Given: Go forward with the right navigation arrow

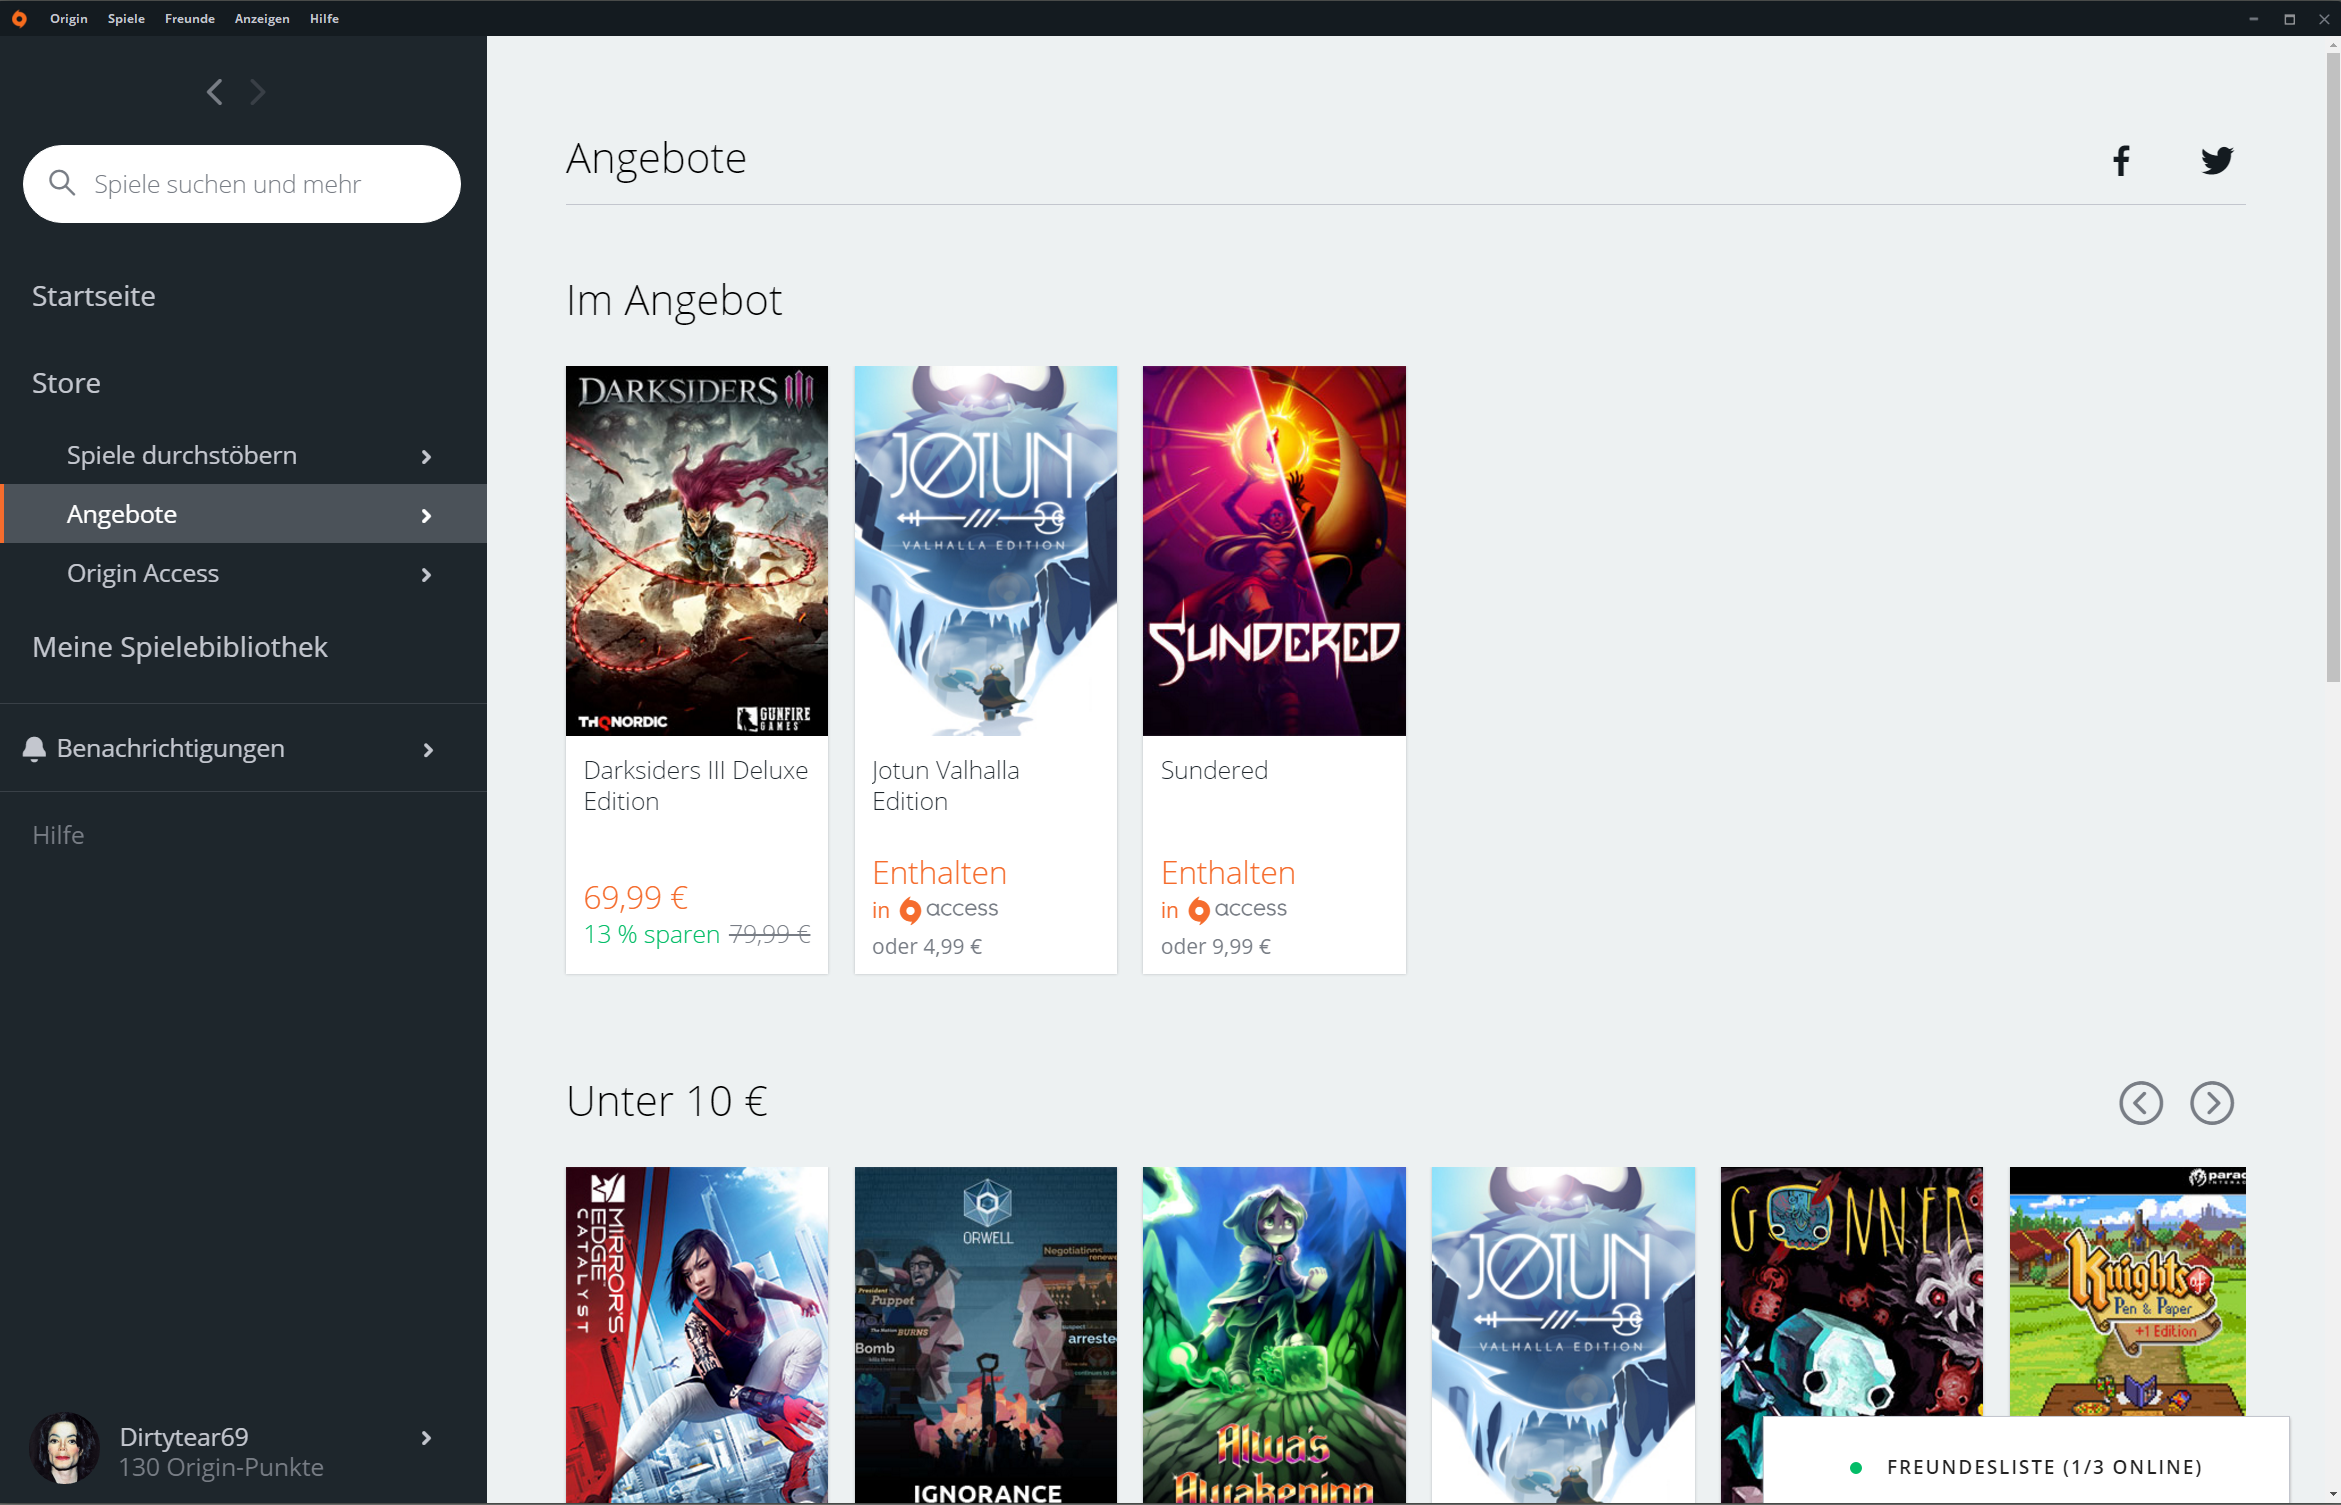Looking at the screenshot, I should click(x=258, y=92).
